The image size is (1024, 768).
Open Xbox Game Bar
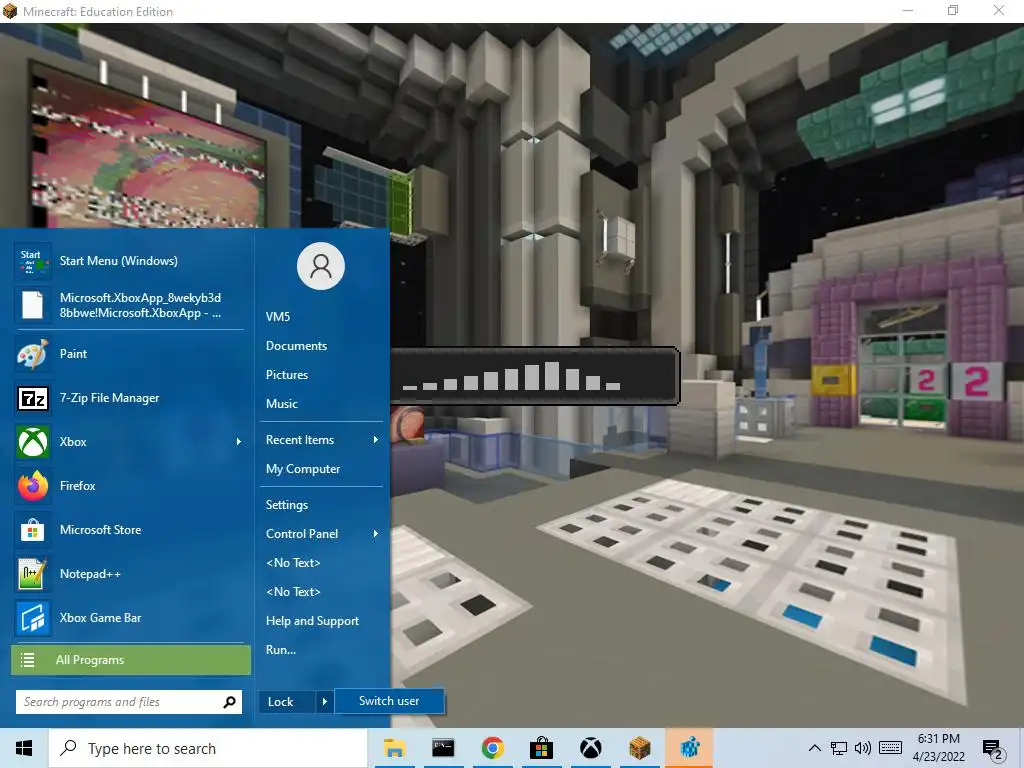129,618
